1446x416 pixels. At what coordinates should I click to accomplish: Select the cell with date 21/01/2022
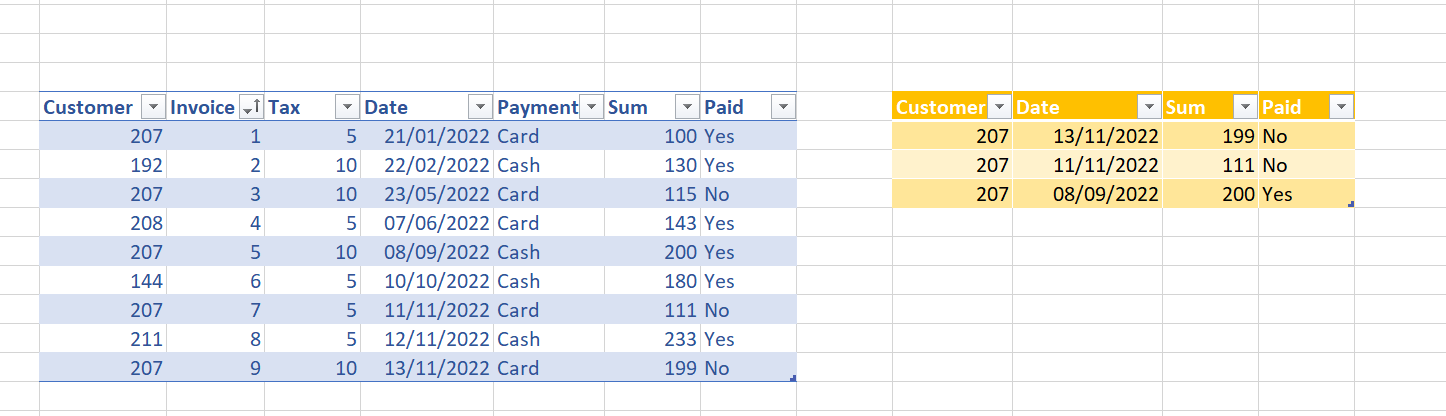coord(428,136)
